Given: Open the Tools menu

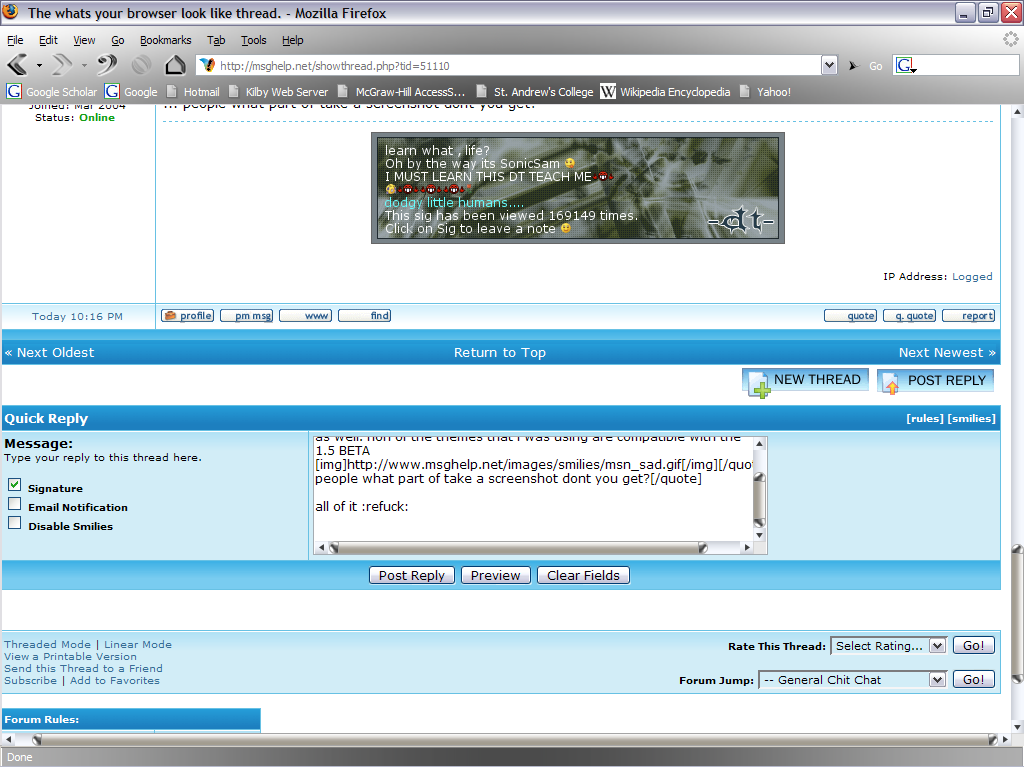Looking at the screenshot, I should coord(253,40).
